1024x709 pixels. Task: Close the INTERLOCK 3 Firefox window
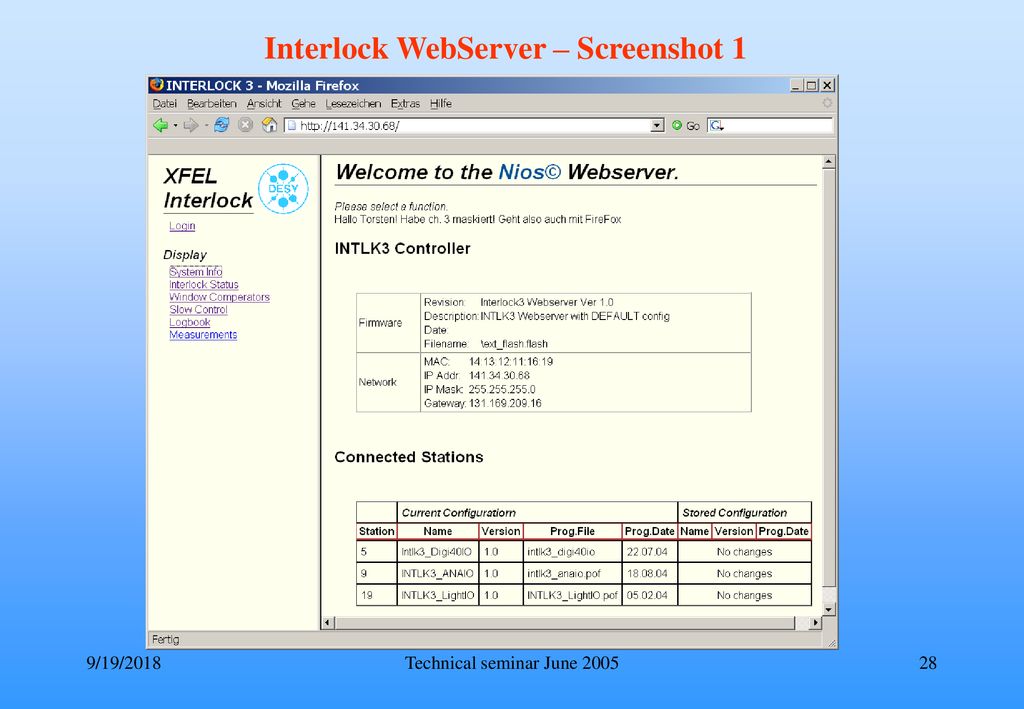pyautogui.click(x=827, y=86)
